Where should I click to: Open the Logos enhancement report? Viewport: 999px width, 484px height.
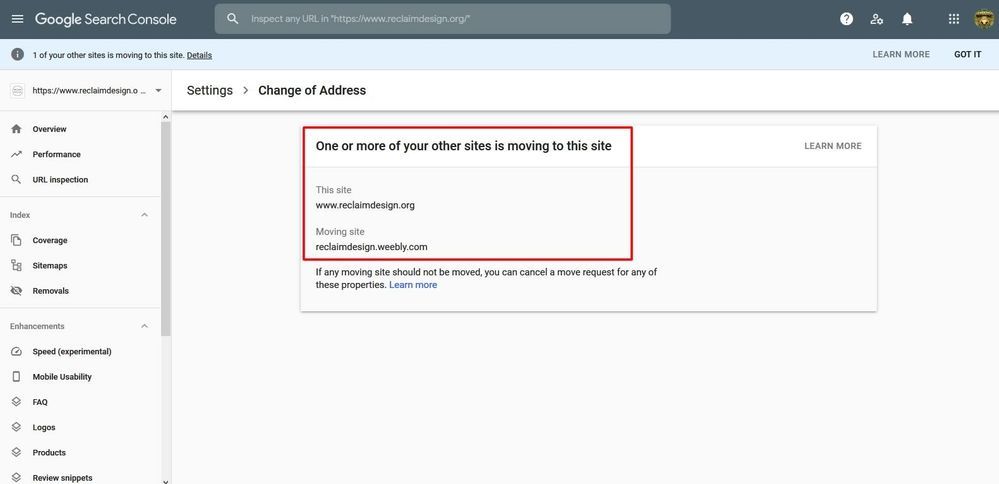pyautogui.click(x=44, y=427)
